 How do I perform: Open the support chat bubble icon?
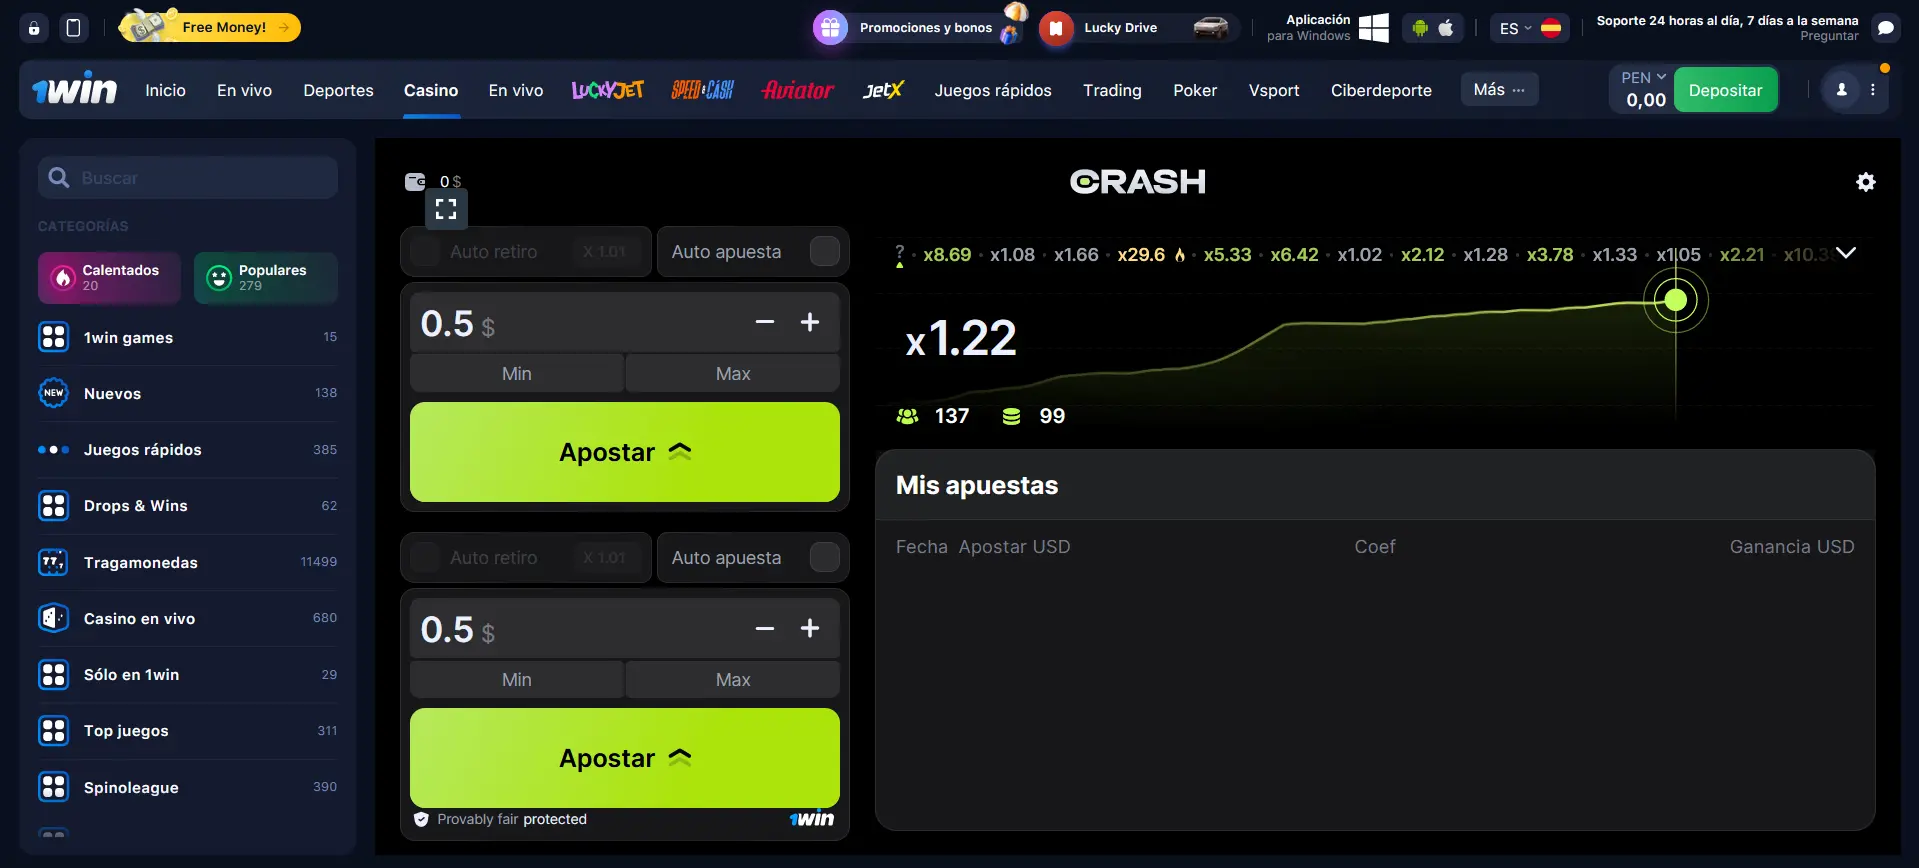tap(1885, 28)
